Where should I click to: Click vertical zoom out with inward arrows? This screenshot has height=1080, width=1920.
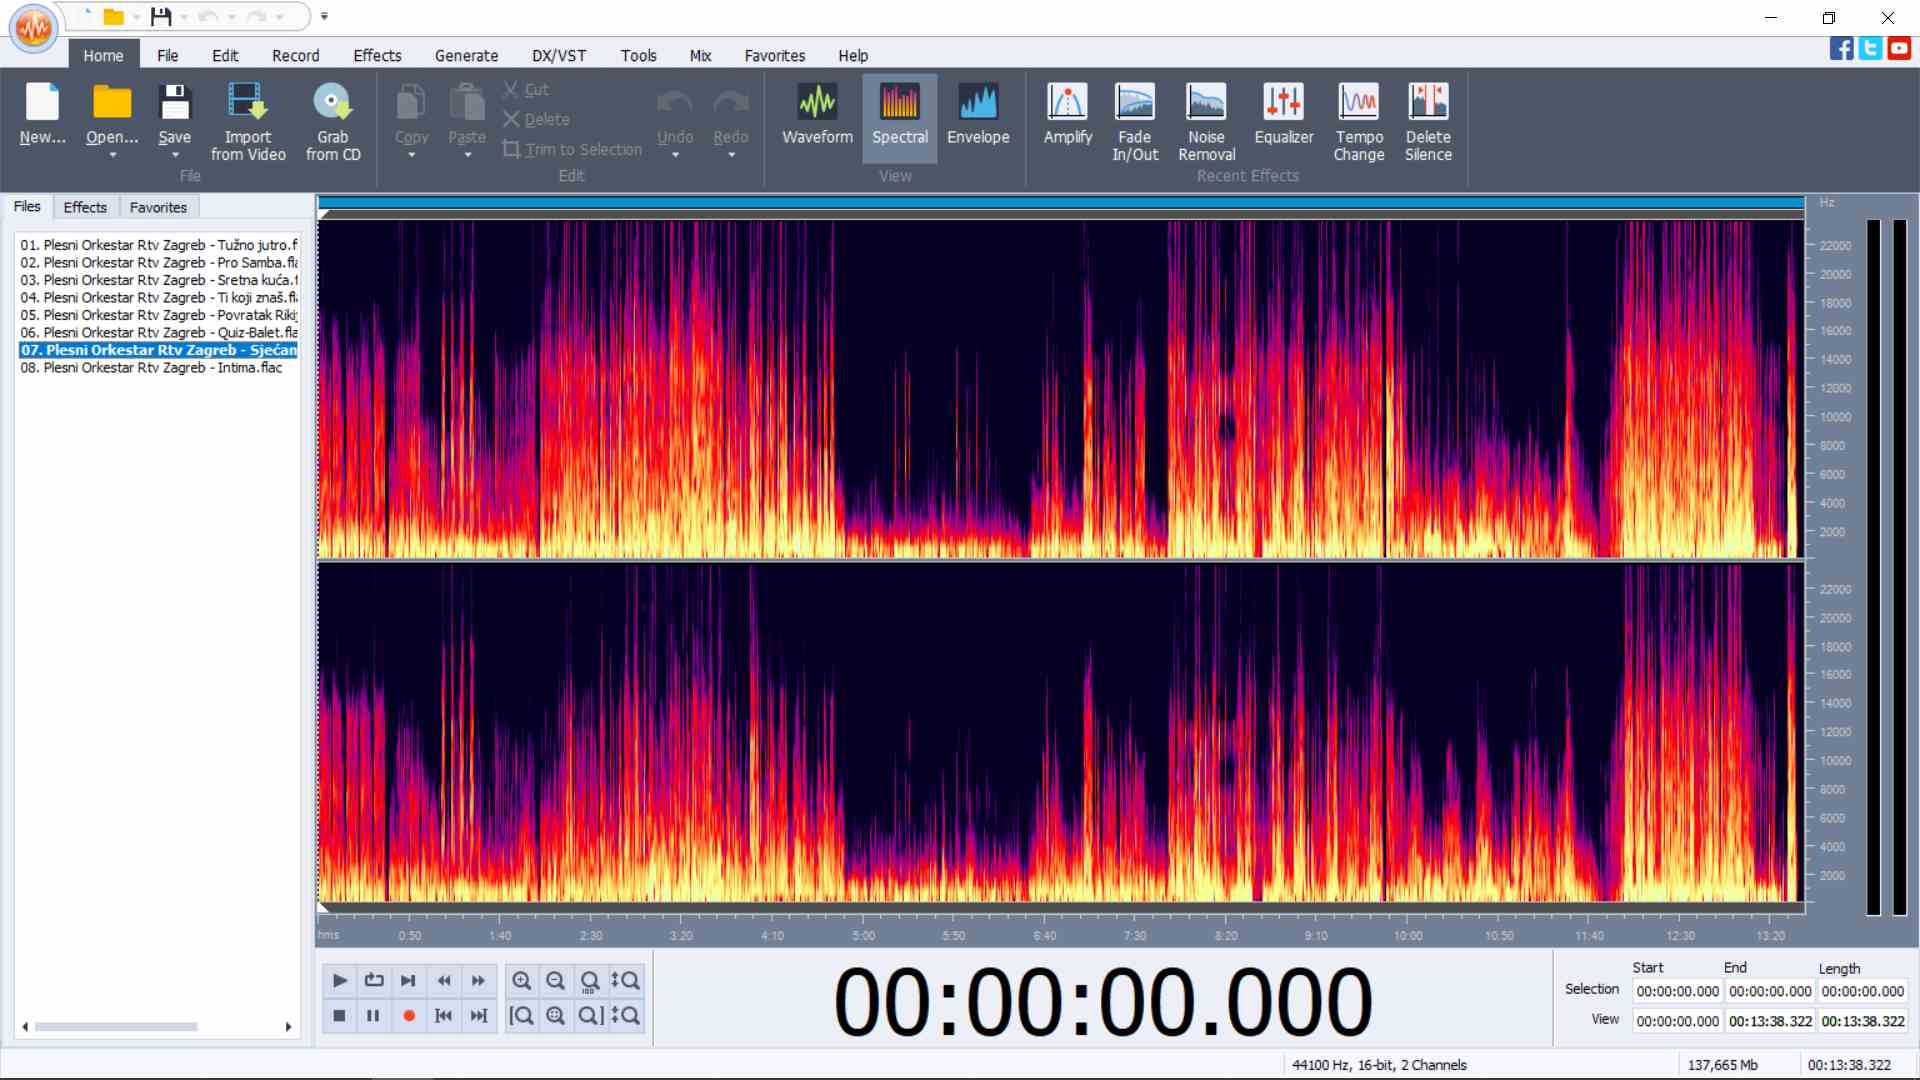tap(625, 1016)
